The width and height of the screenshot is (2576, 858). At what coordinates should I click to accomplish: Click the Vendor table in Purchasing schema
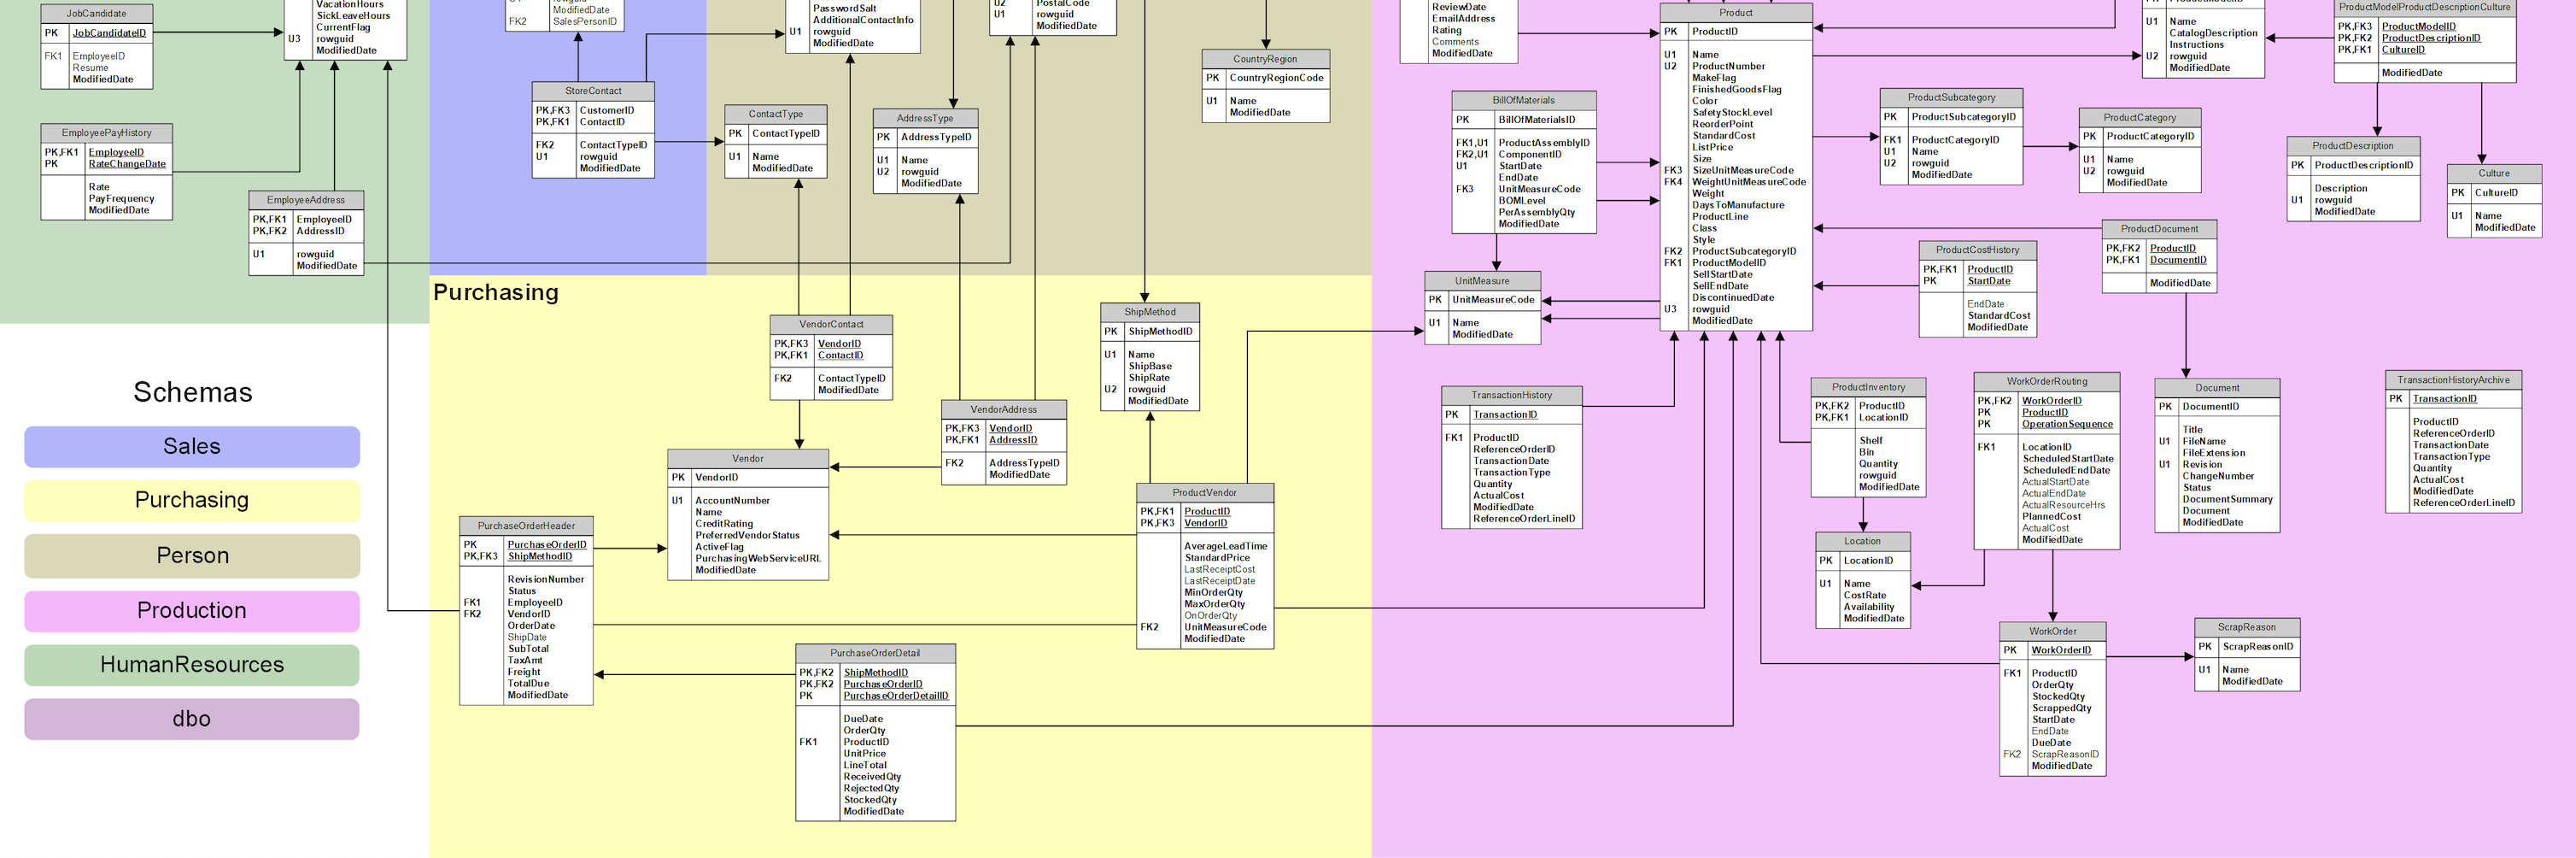click(747, 458)
